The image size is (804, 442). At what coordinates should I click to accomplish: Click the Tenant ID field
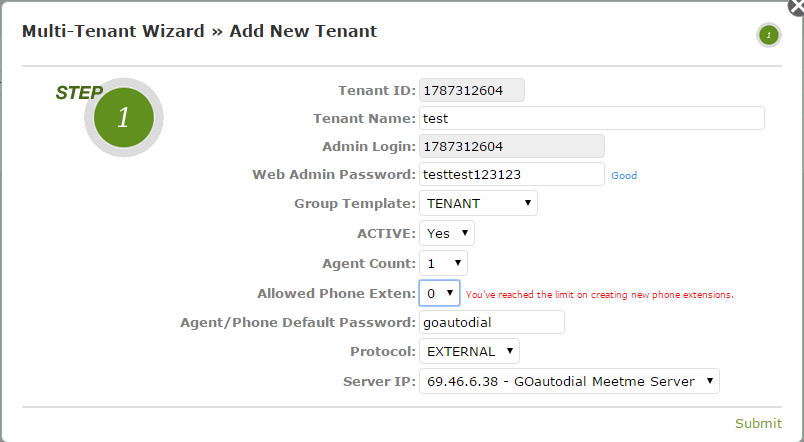tap(472, 90)
